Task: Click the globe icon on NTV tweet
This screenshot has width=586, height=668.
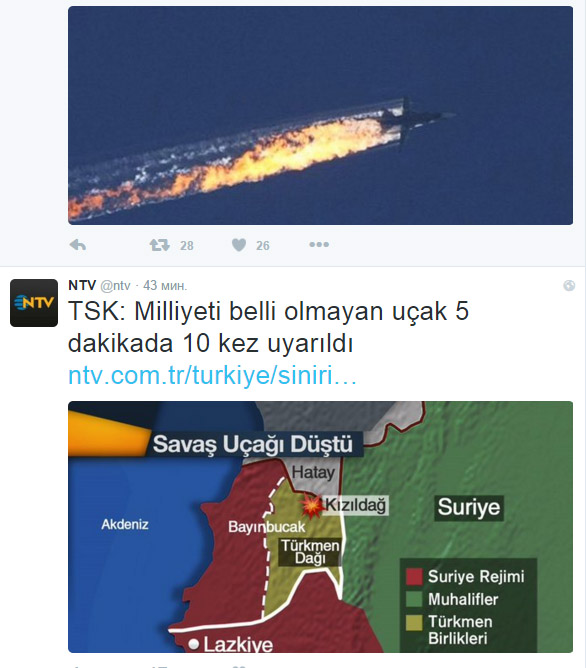Action: coord(569,285)
